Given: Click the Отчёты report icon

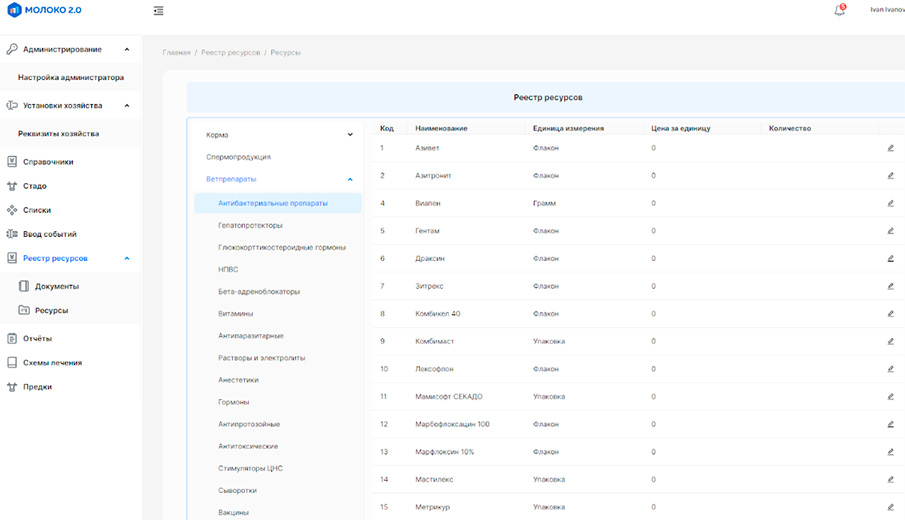Looking at the screenshot, I should click(x=12, y=338).
